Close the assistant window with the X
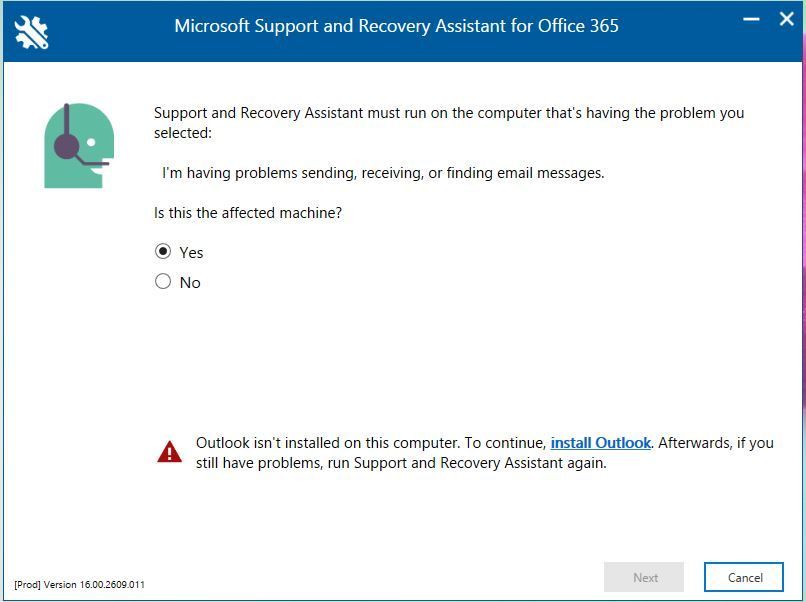The image size is (806, 602). click(x=786, y=19)
